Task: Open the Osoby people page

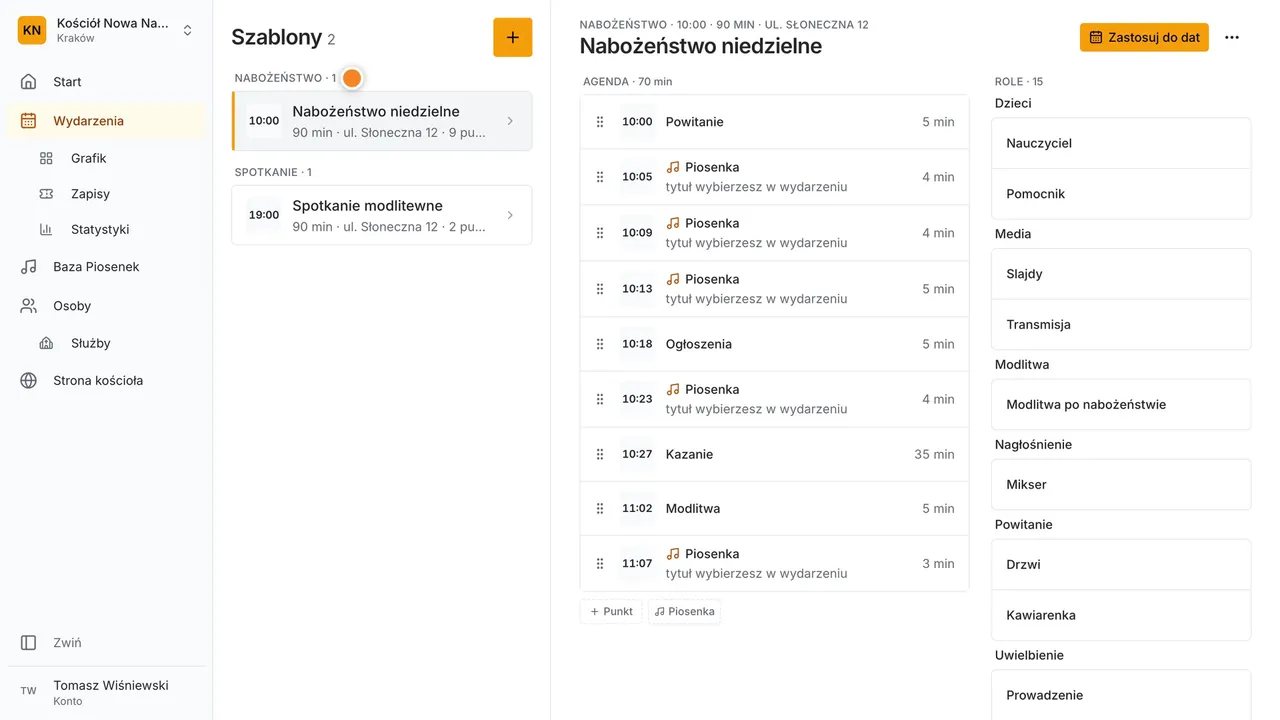Action: click(106, 306)
